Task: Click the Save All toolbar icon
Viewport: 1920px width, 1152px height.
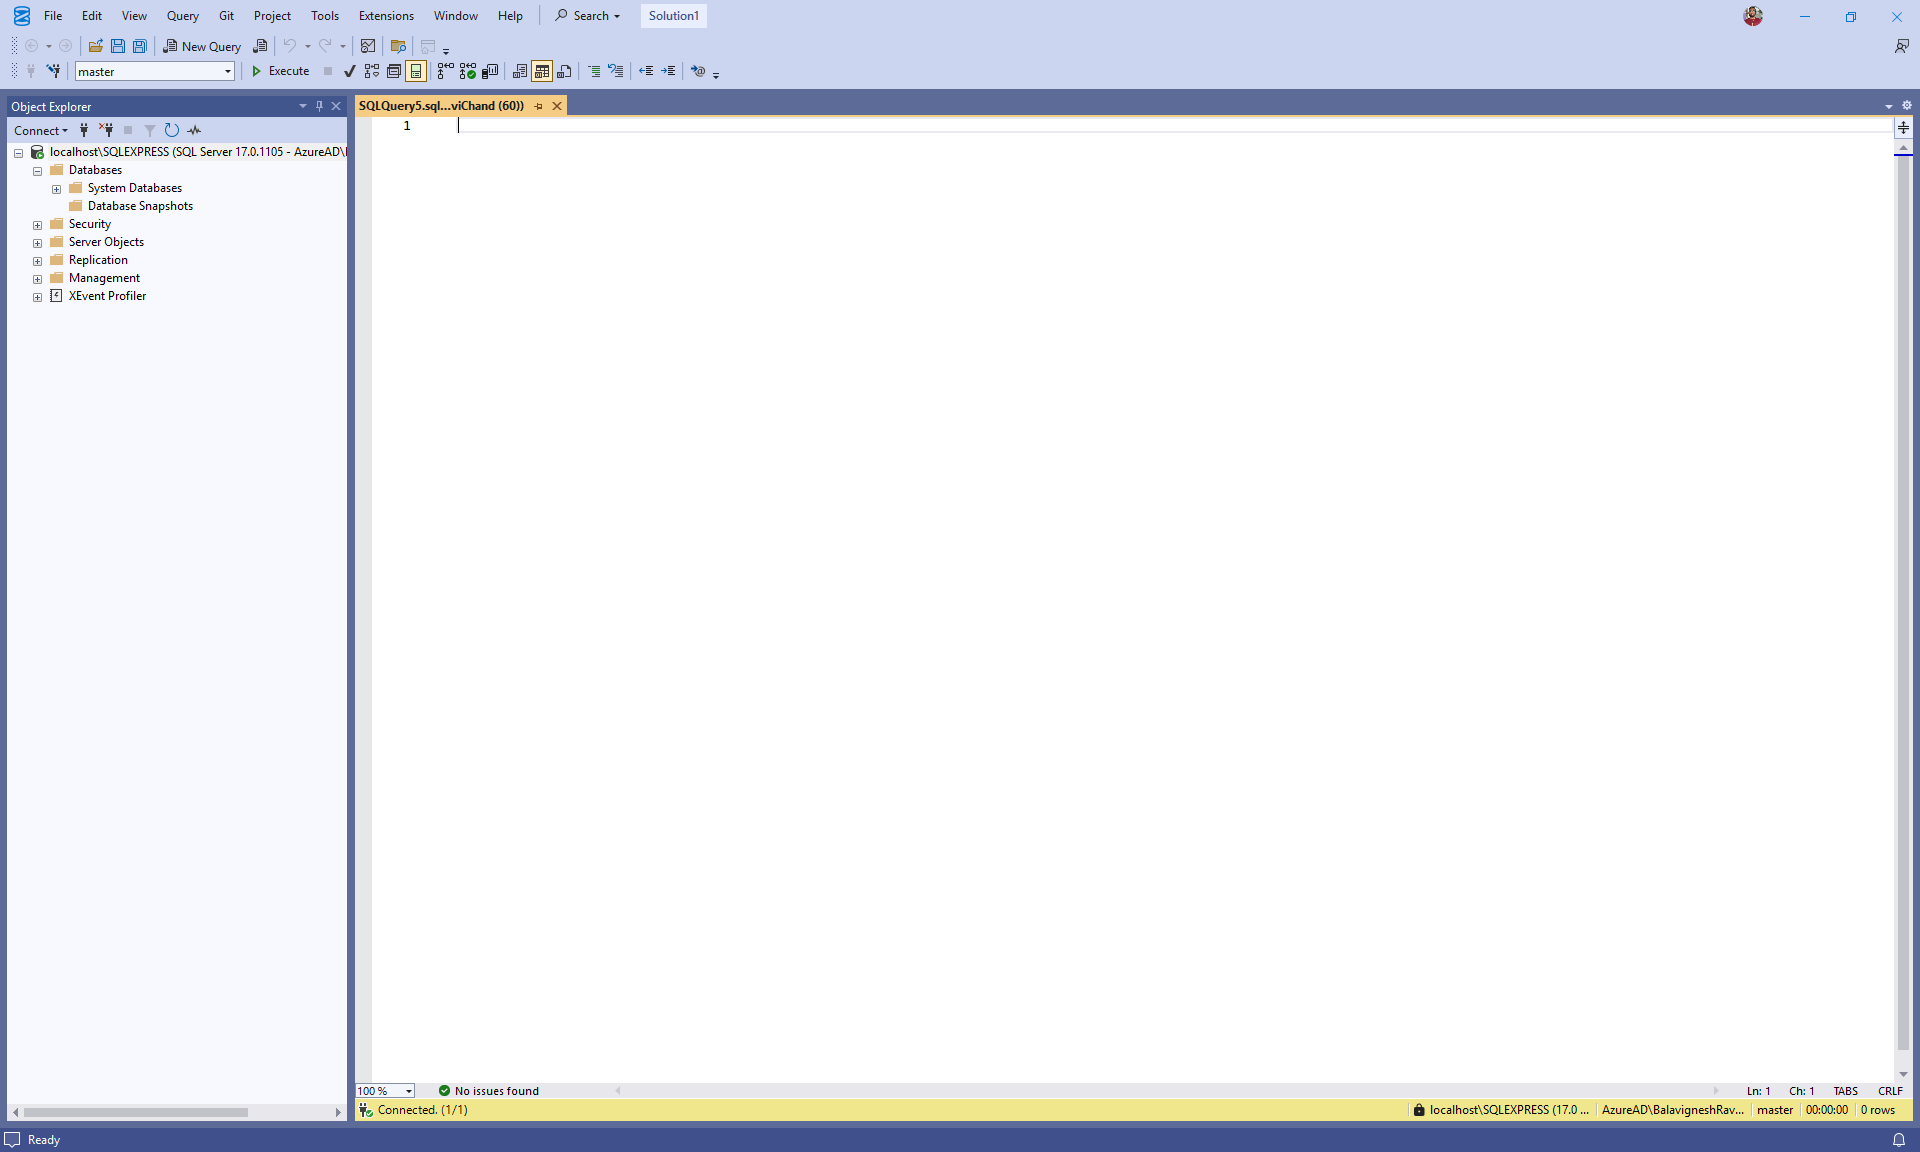Action: coord(140,46)
